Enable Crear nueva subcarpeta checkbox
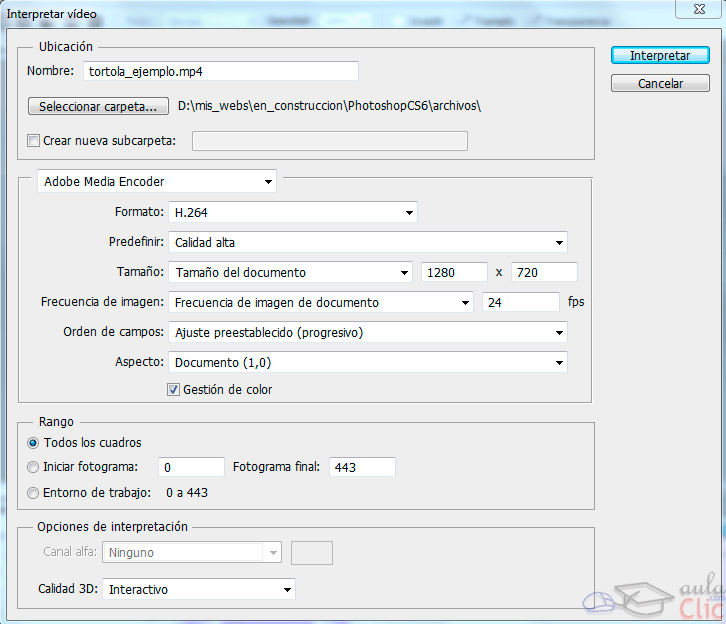Viewport: 726px width, 624px height. 33,140
